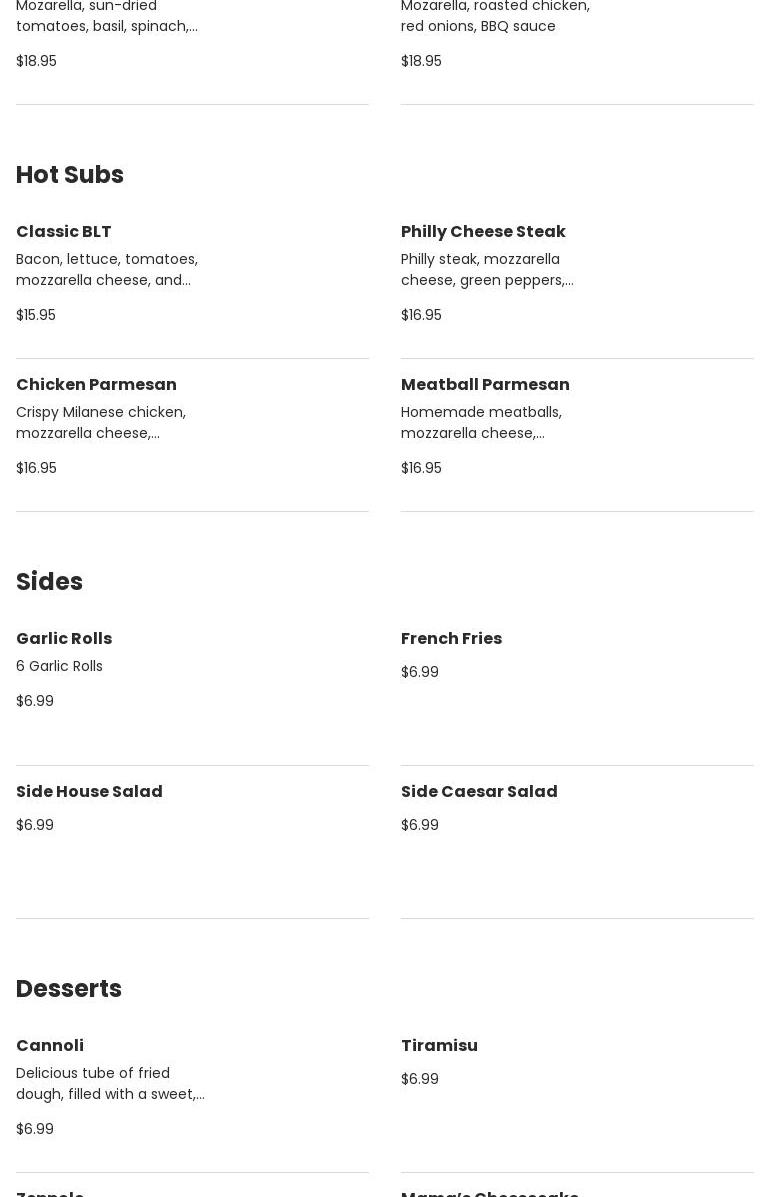Select the Philly Cheese Steak sub
The height and width of the screenshot is (1197, 770).
pos(483,231)
